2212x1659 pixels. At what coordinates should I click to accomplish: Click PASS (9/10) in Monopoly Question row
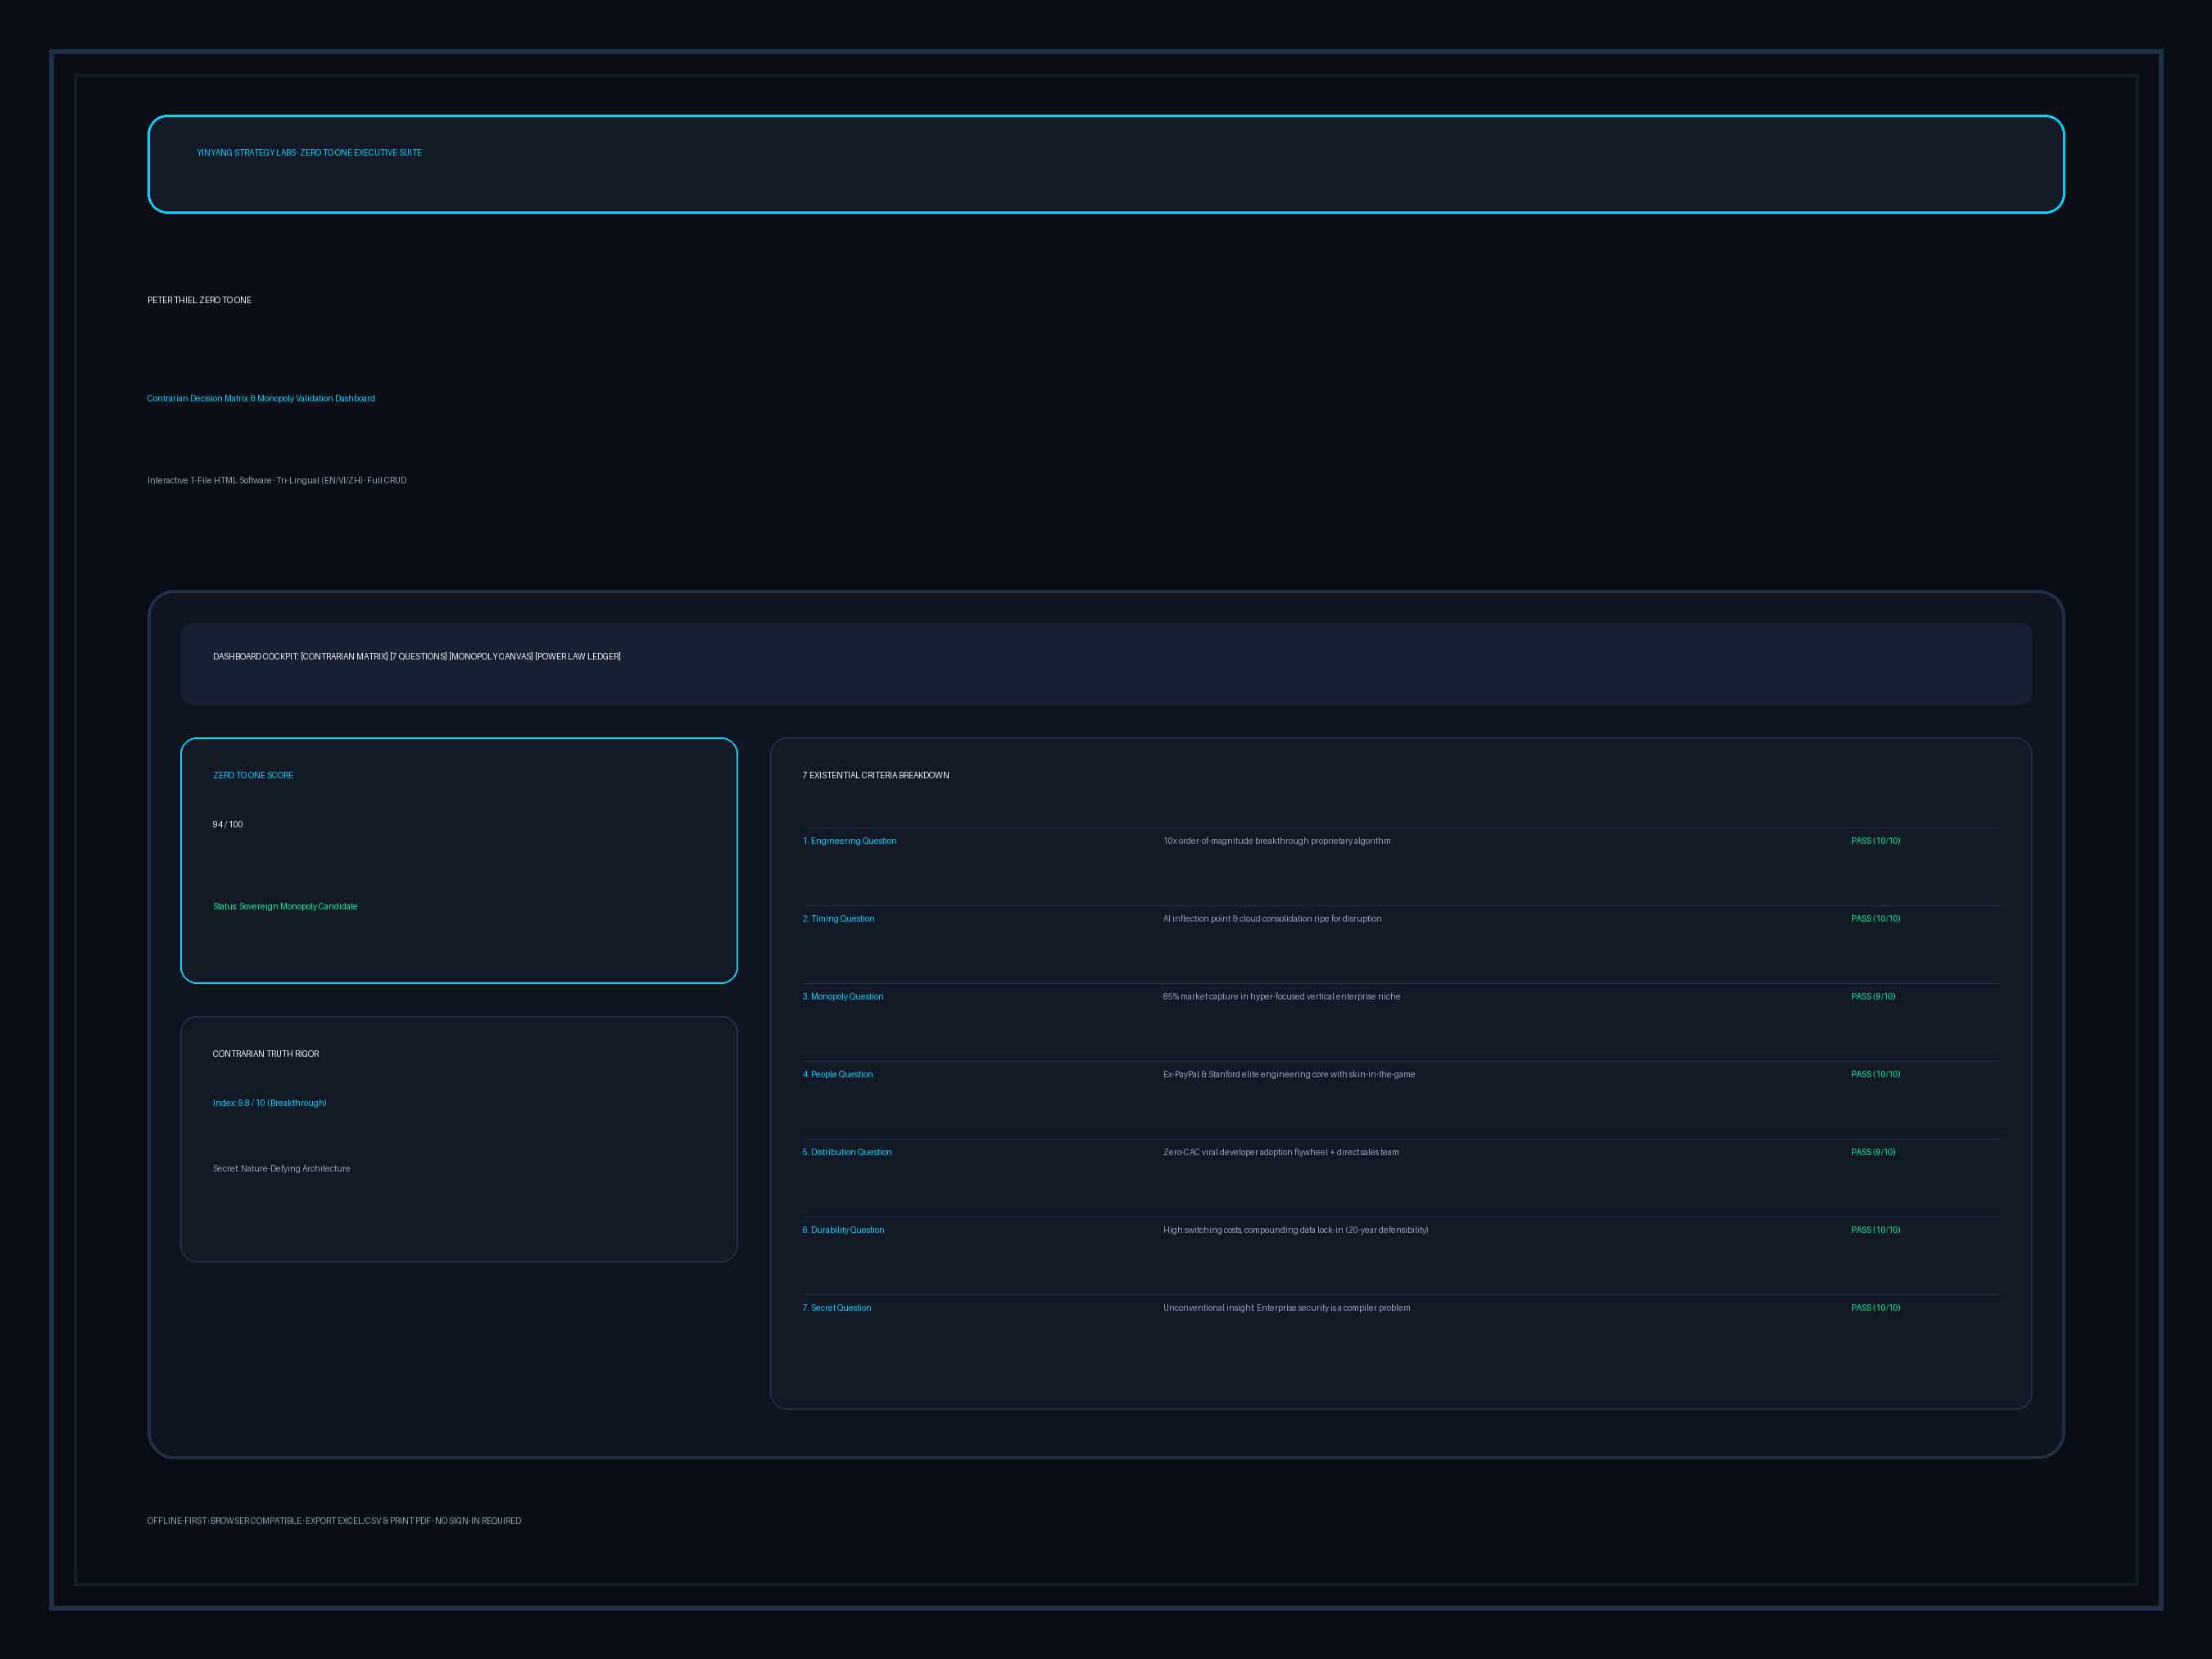point(1873,997)
